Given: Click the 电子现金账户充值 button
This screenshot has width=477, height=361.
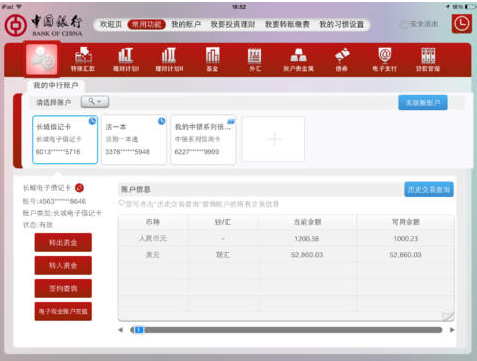Looking at the screenshot, I should 63,311.
